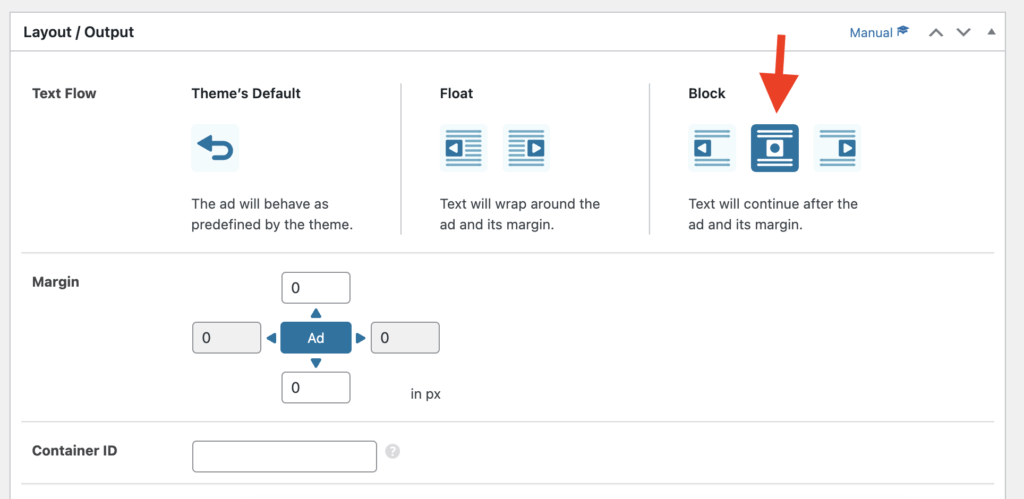Click the bottom margin input field
Screen dimensions: 1024x499
[316, 387]
